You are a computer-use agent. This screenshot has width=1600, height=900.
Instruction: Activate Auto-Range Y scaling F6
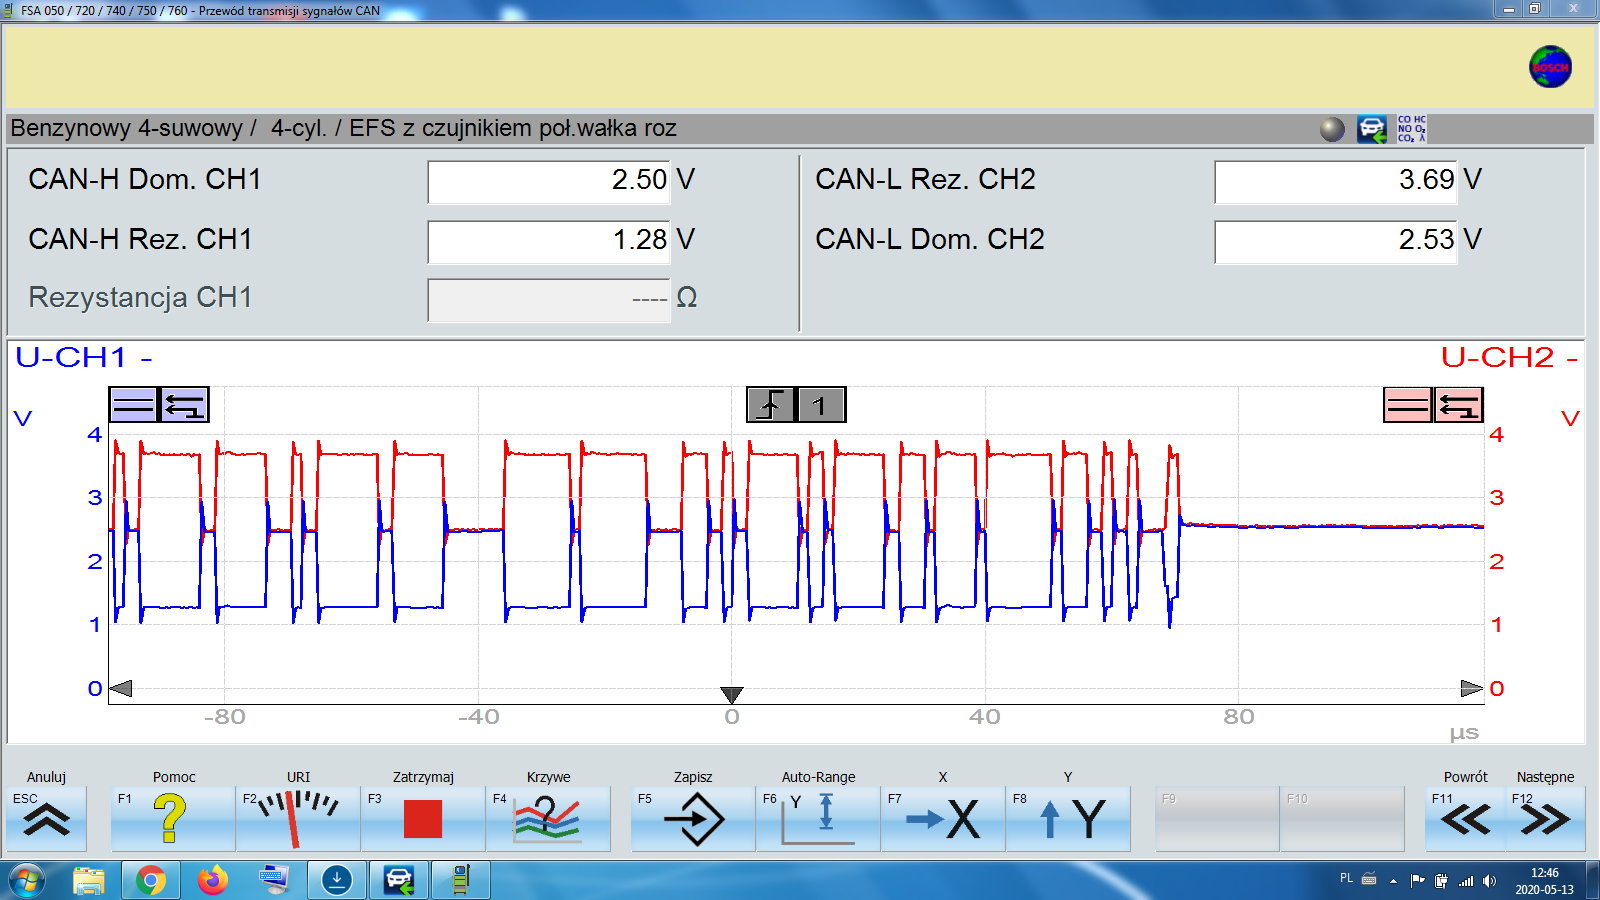point(818,819)
